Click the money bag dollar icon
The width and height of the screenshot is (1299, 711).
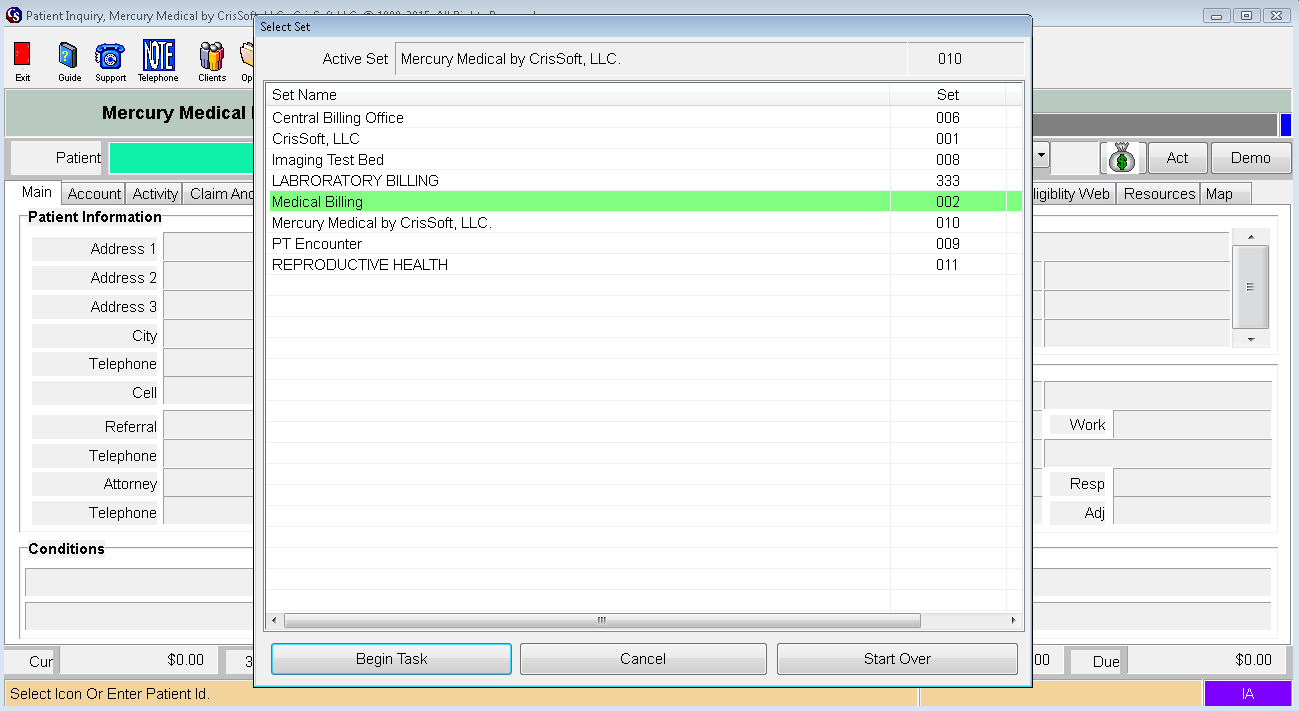click(1122, 158)
